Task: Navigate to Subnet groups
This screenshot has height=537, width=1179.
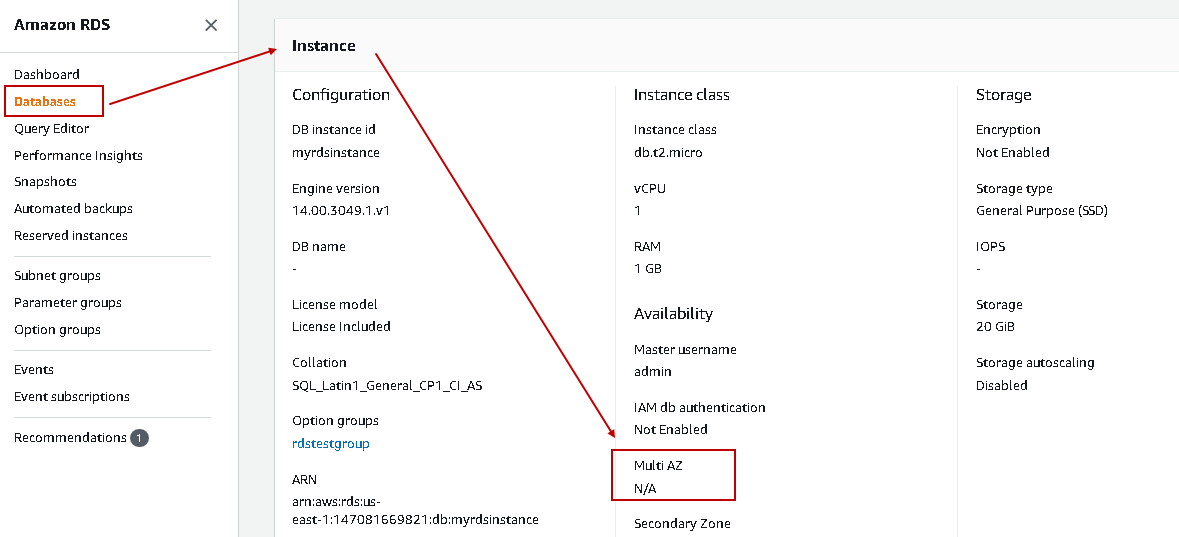Action: (x=57, y=276)
